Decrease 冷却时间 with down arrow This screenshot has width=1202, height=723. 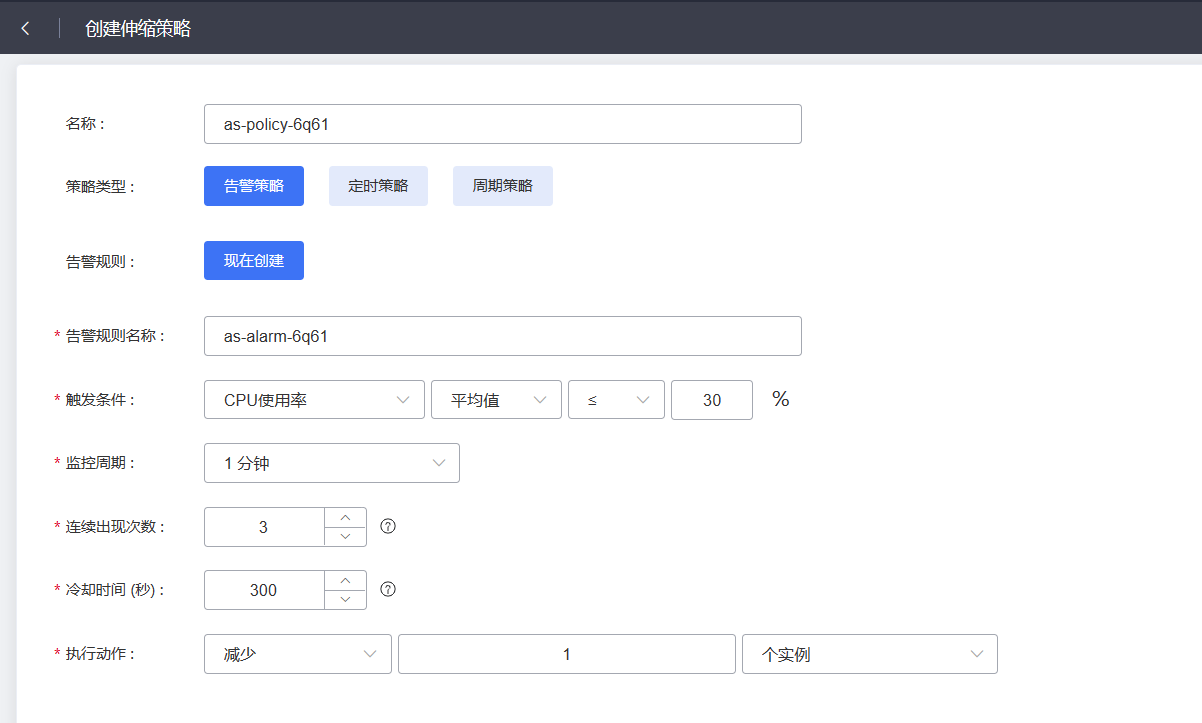(x=345, y=599)
